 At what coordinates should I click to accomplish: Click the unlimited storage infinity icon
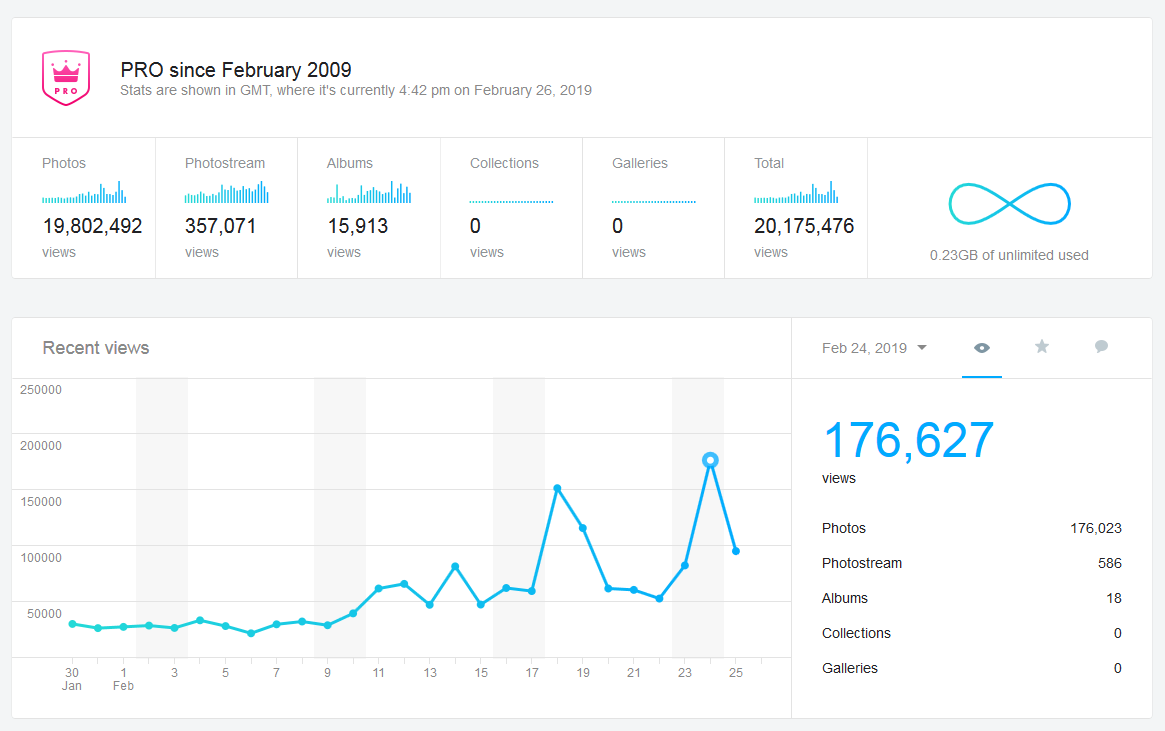click(x=1009, y=204)
